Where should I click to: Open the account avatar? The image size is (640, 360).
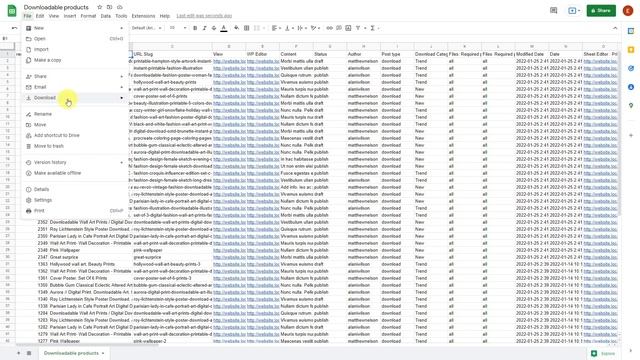(x=628, y=11)
